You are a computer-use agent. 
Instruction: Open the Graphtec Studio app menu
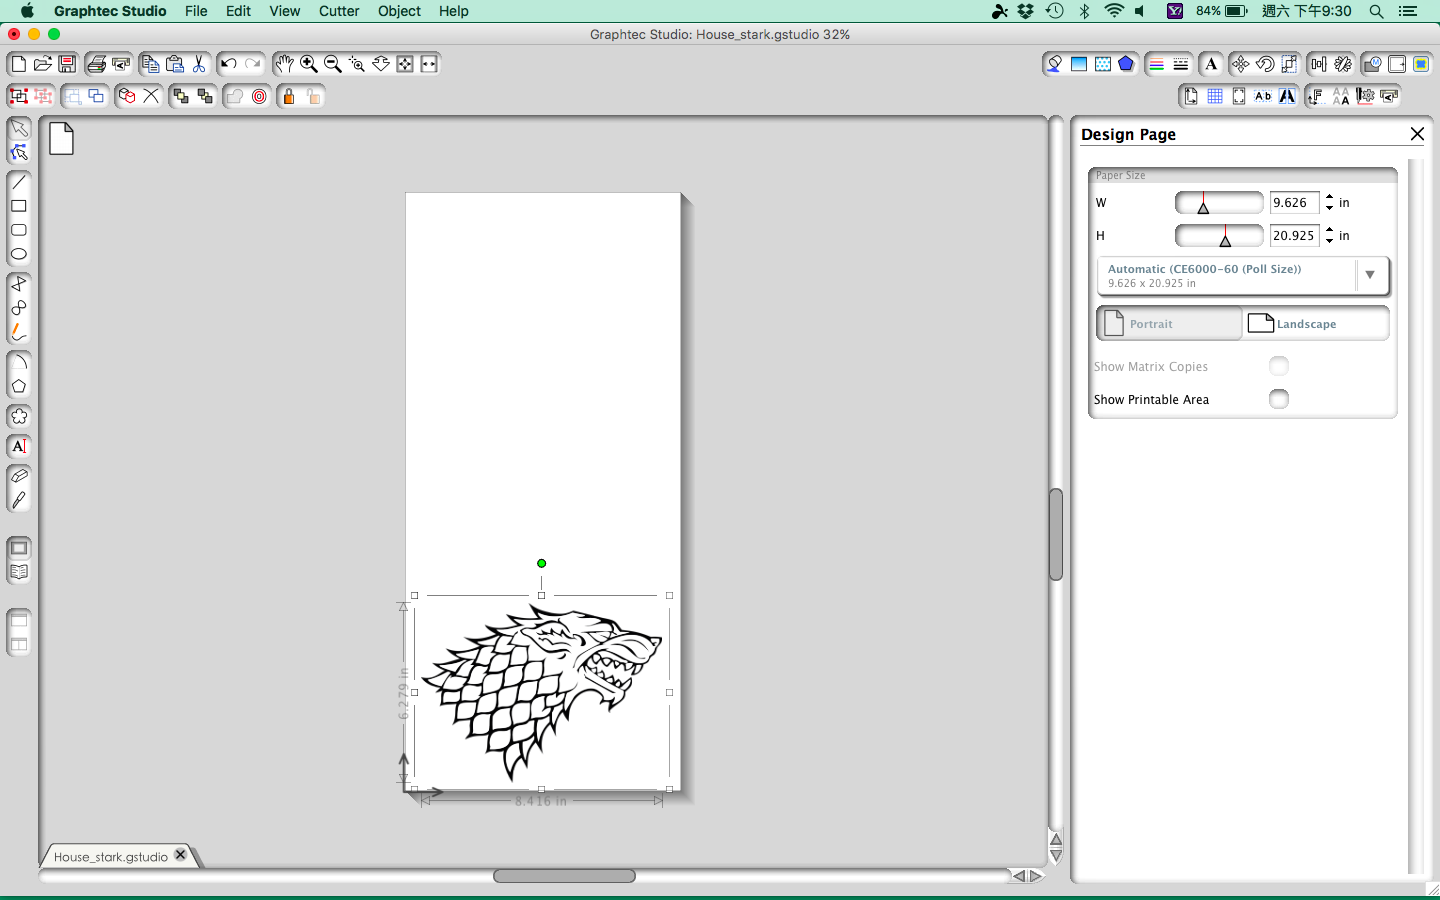(x=110, y=11)
